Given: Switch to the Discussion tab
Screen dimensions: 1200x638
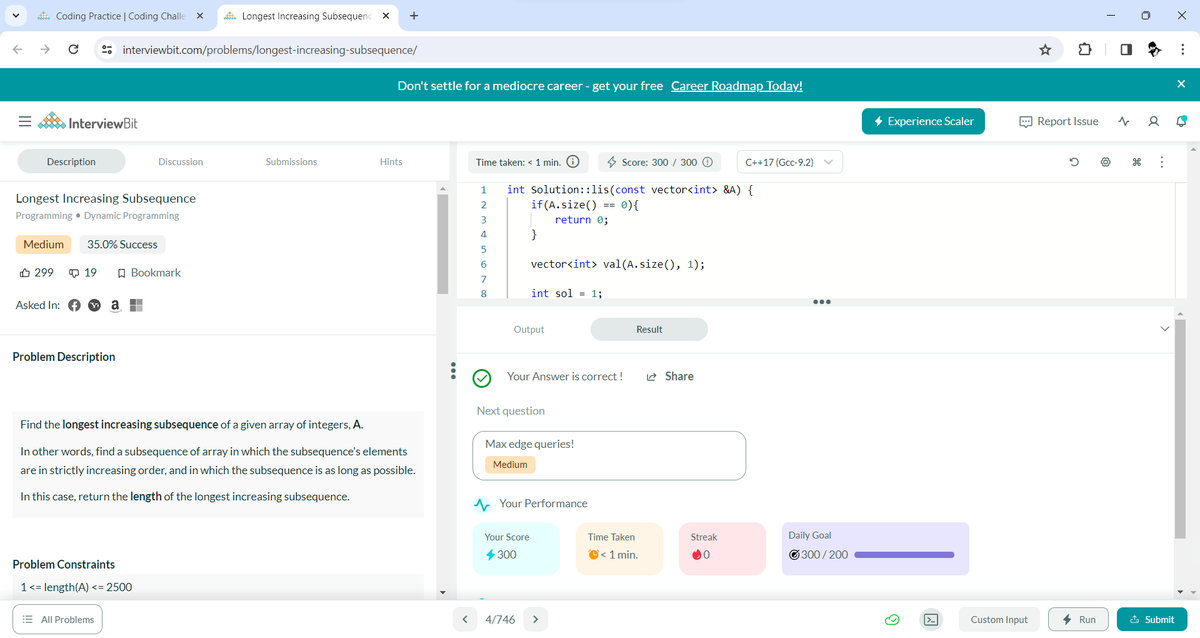Looking at the screenshot, I should coord(181,162).
